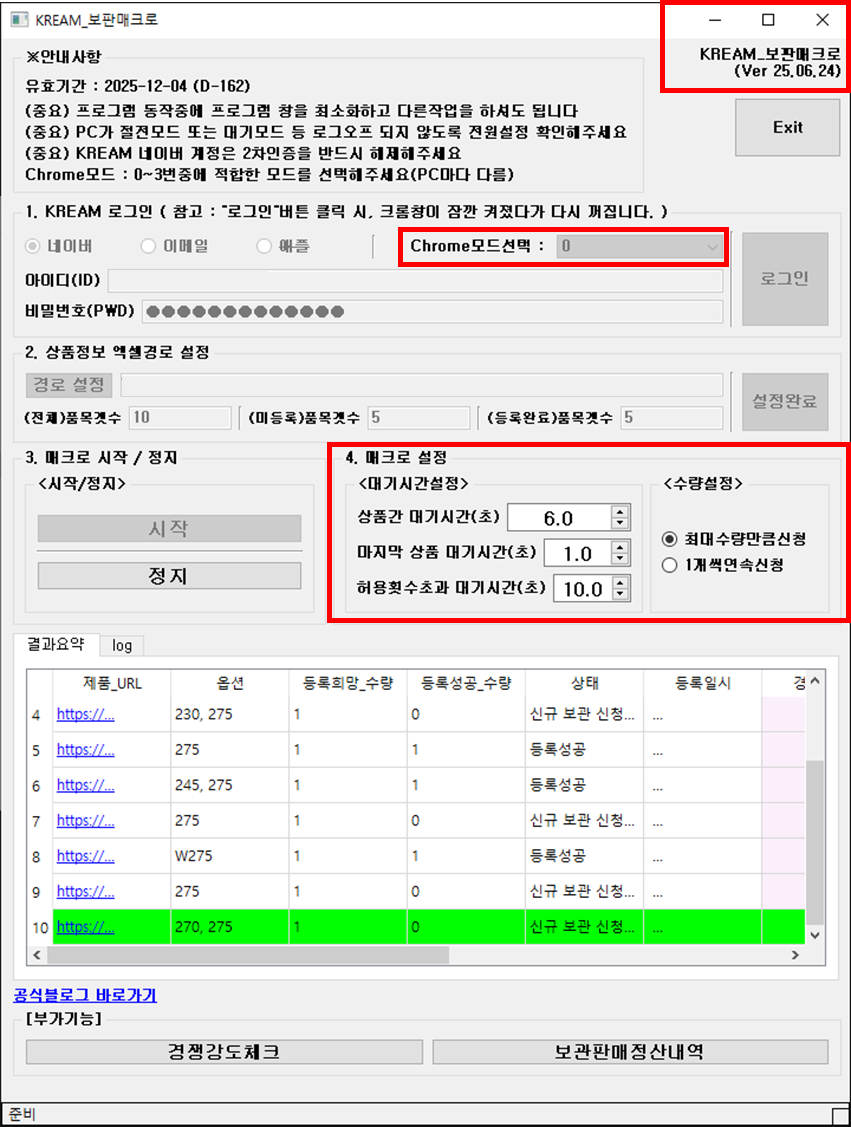Image resolution: width=851 pixels, height=1127 pixels.
Task: Click the (전체)품목갯수 field
Action: click(x=180, y=418)
